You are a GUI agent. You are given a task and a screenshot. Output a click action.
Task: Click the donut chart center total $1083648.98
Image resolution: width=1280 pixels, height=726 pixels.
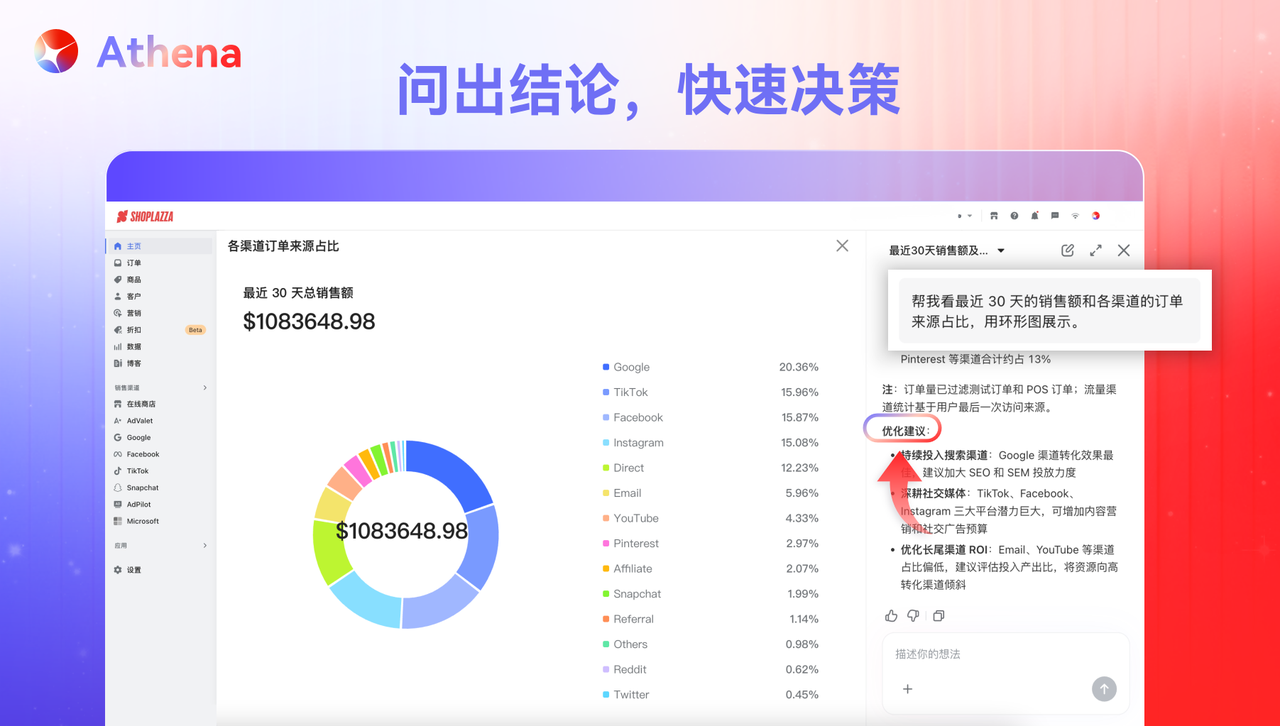click(402, 531)
